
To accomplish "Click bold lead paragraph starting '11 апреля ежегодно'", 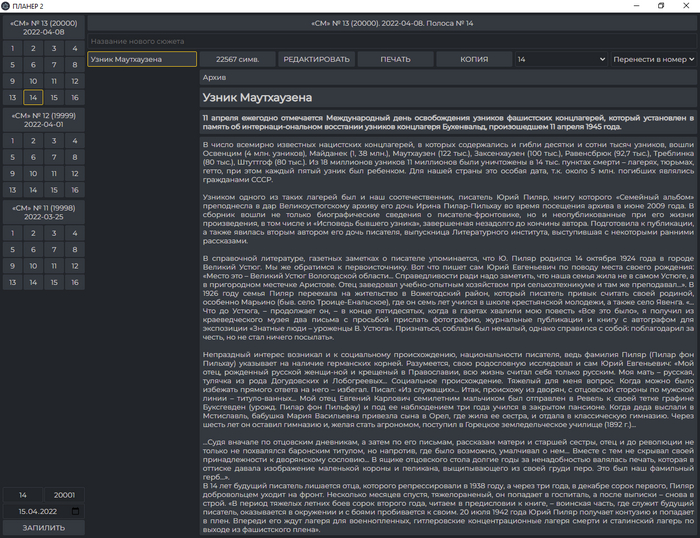I will (x=448, y=122).
